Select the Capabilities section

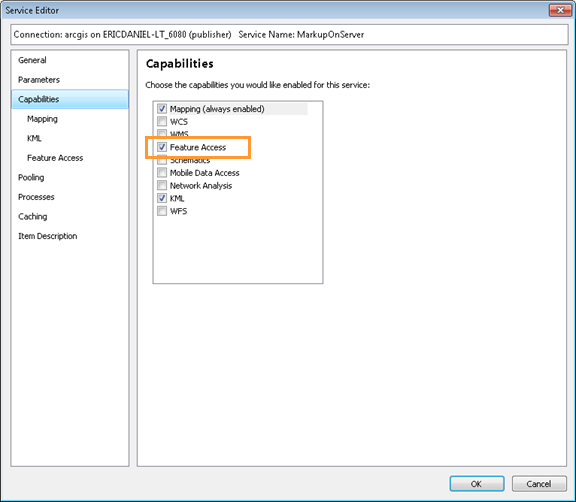pyautogui.click(x=70, y=99)
